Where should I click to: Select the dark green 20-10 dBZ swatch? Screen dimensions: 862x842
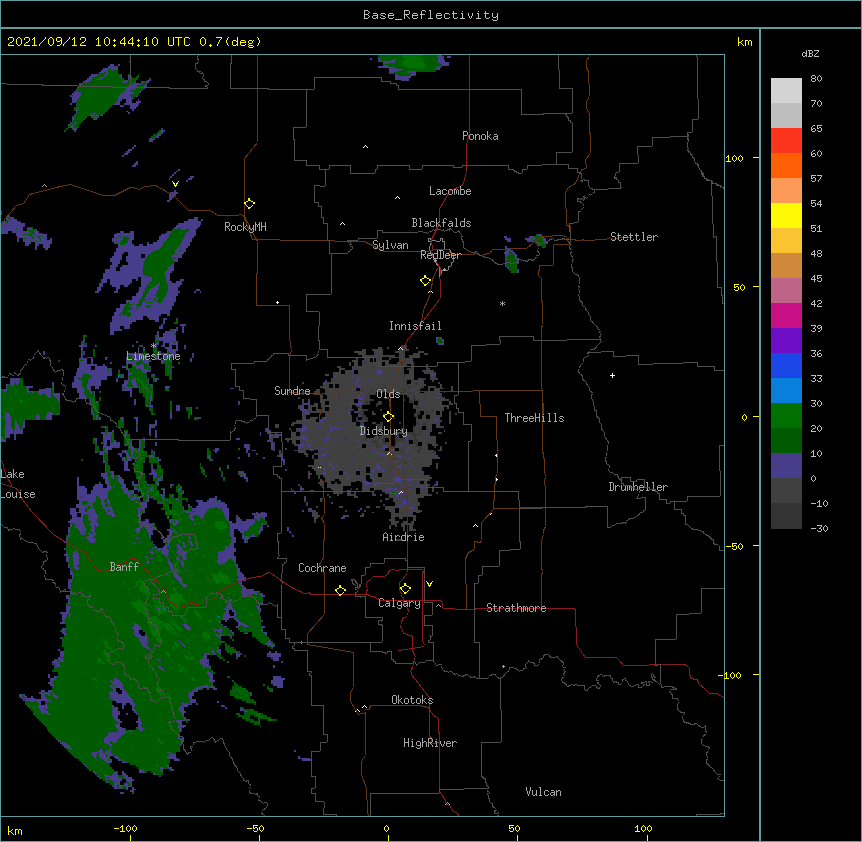[786, 440]
